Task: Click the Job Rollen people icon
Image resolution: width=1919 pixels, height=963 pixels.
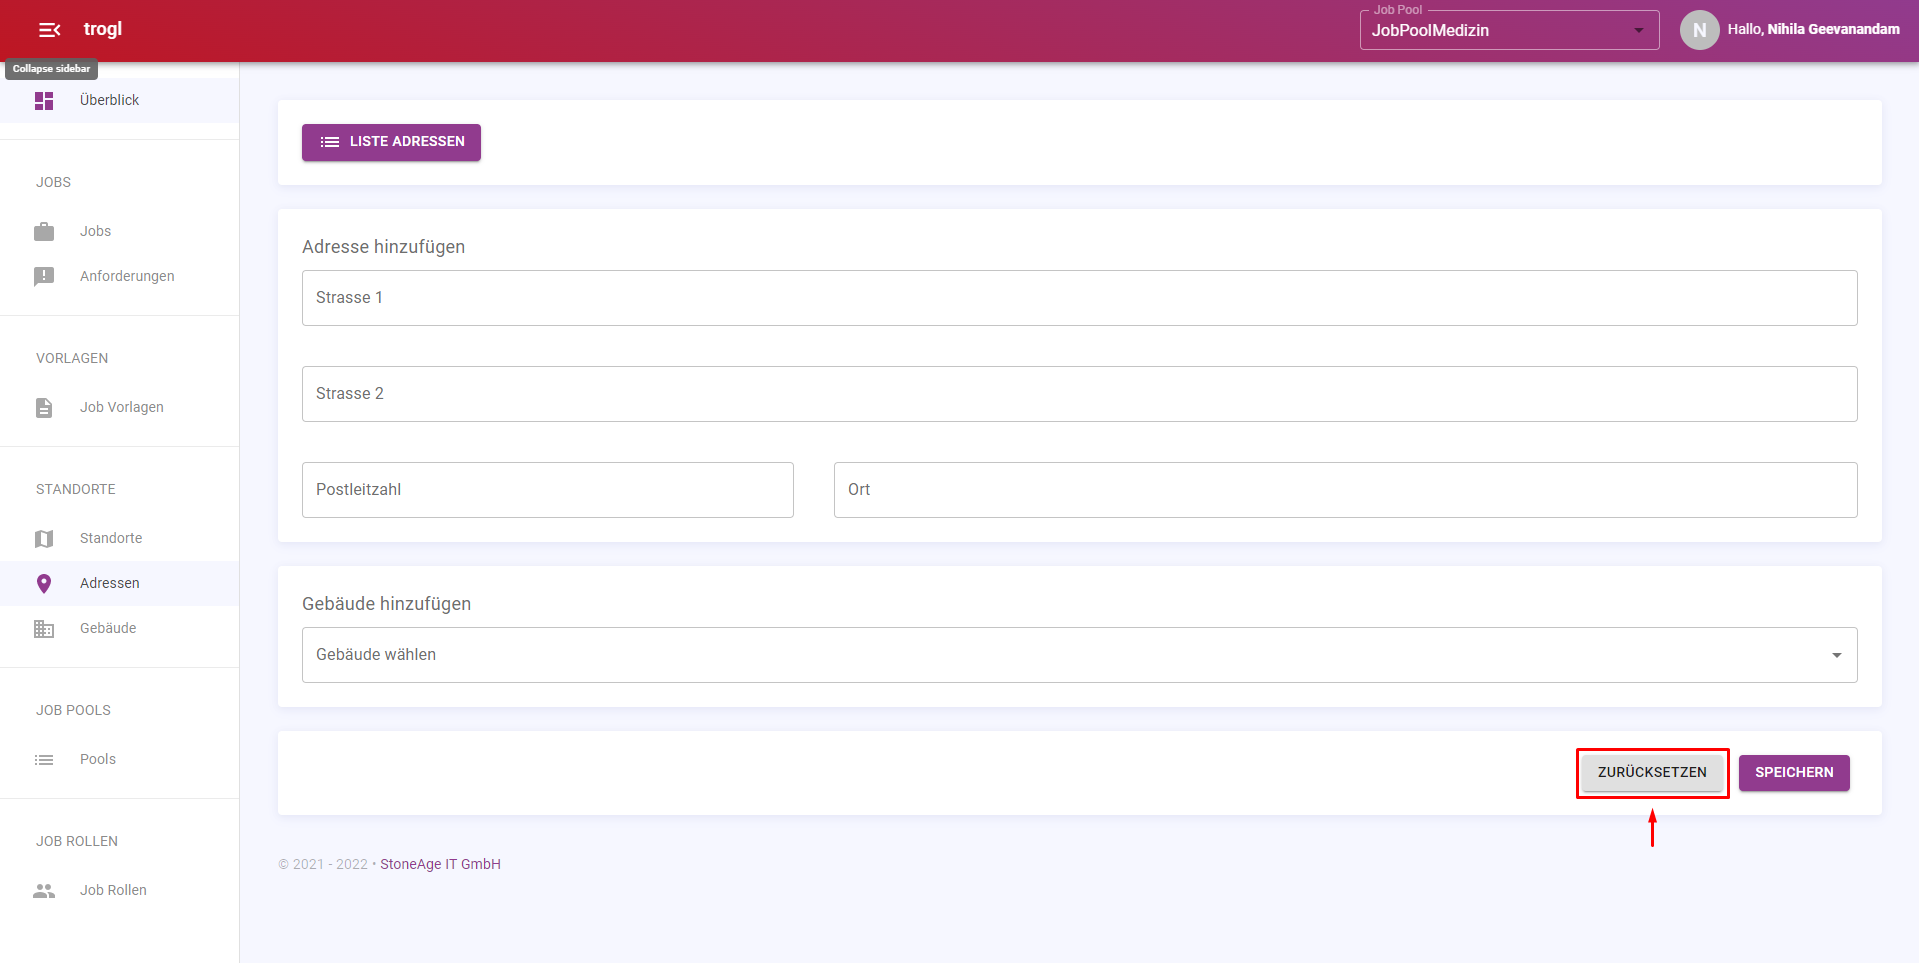Action: click(x=44, y=891)
